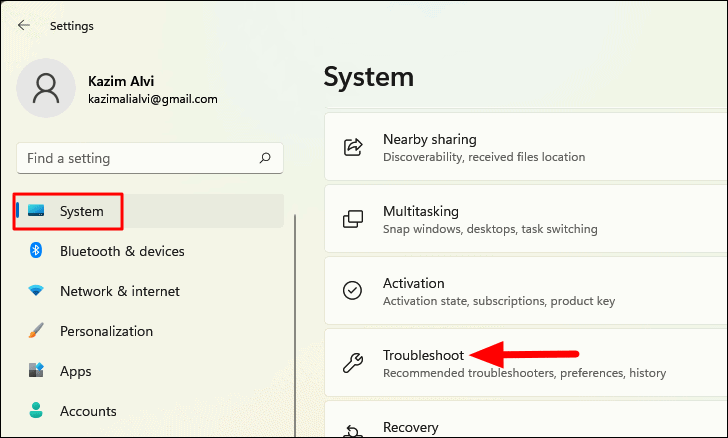Click 'Activation state, subscriptions, product key' text
The height and width of the screenshot is (438, 728).
(499, 301)
